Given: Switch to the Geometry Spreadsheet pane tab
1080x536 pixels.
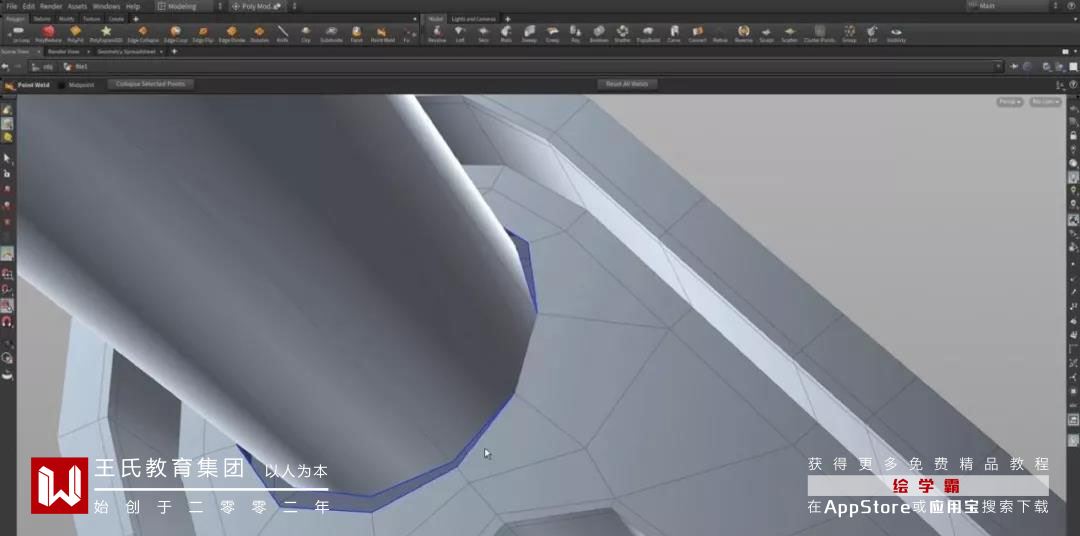Looking at the screenshot, I should click(x=127, y=51).
